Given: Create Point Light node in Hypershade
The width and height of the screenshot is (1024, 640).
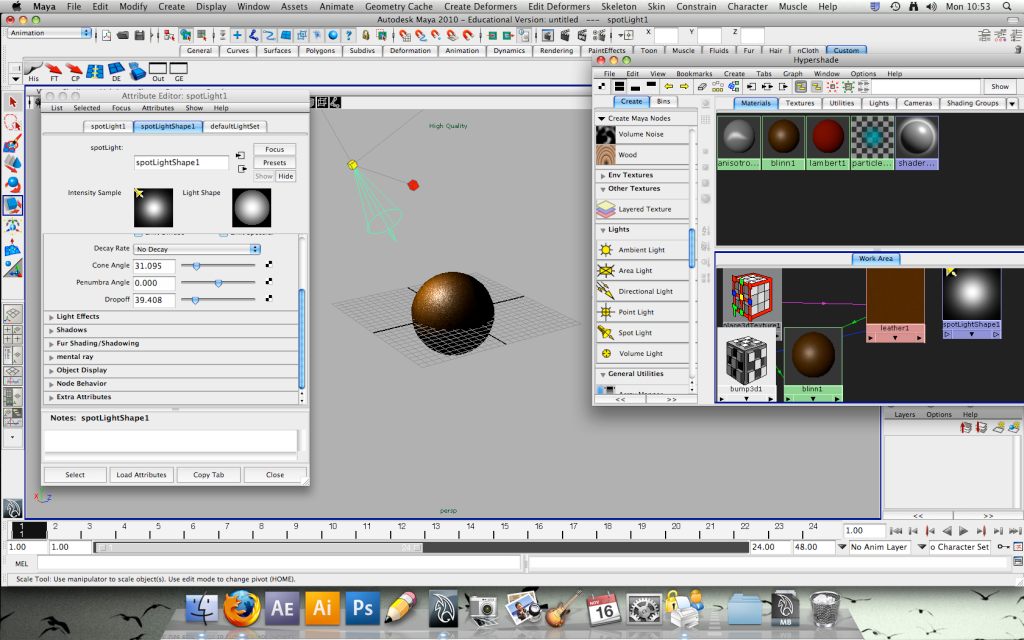Looking at the screenshot, I should tap(642, 312).
